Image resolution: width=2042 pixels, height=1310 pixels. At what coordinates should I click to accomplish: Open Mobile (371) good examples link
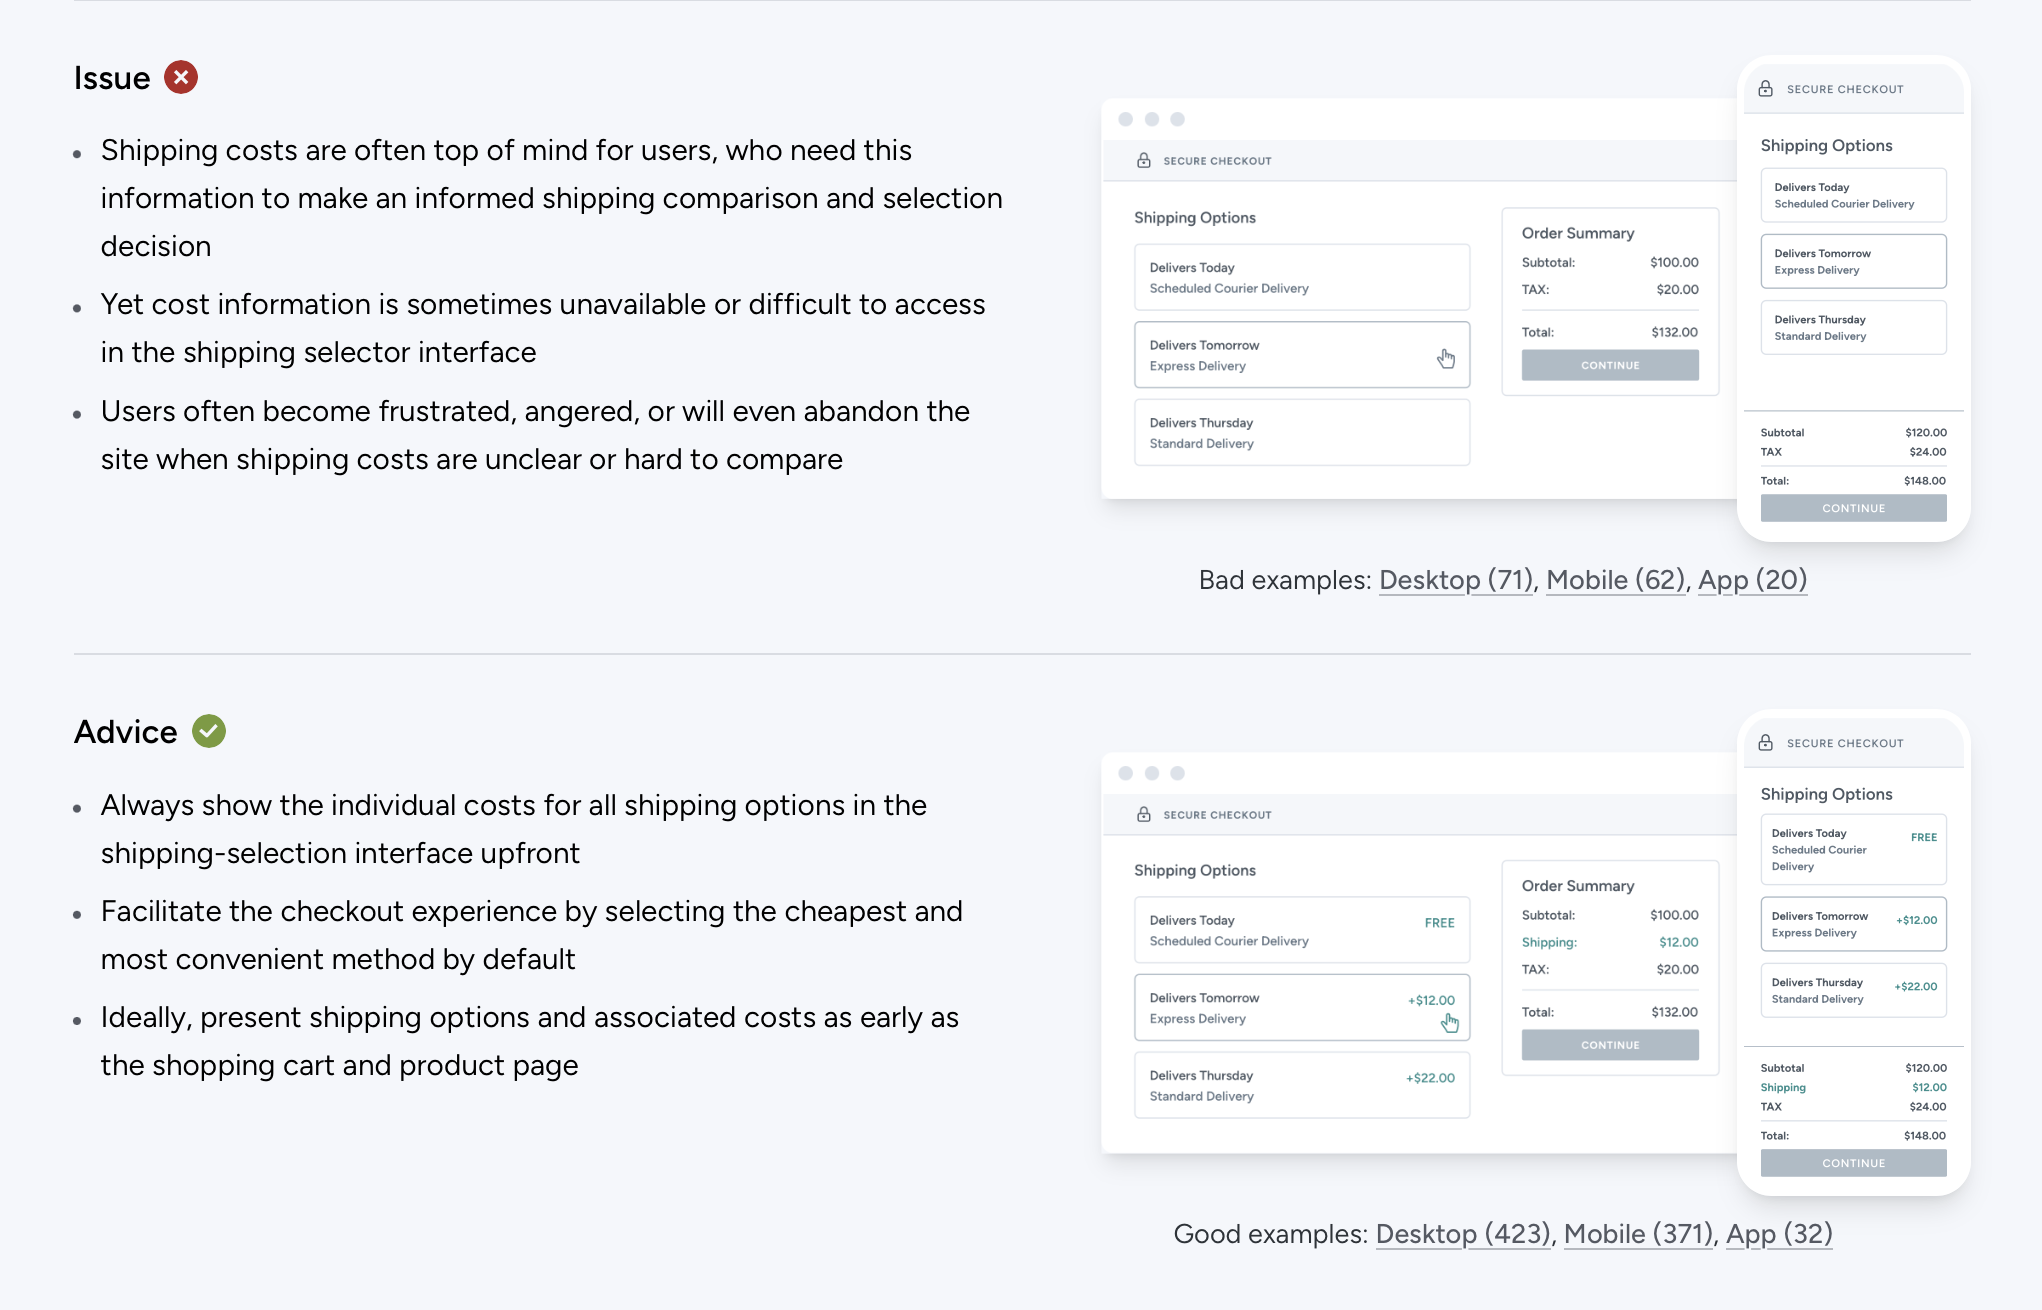[1638, 1234]
